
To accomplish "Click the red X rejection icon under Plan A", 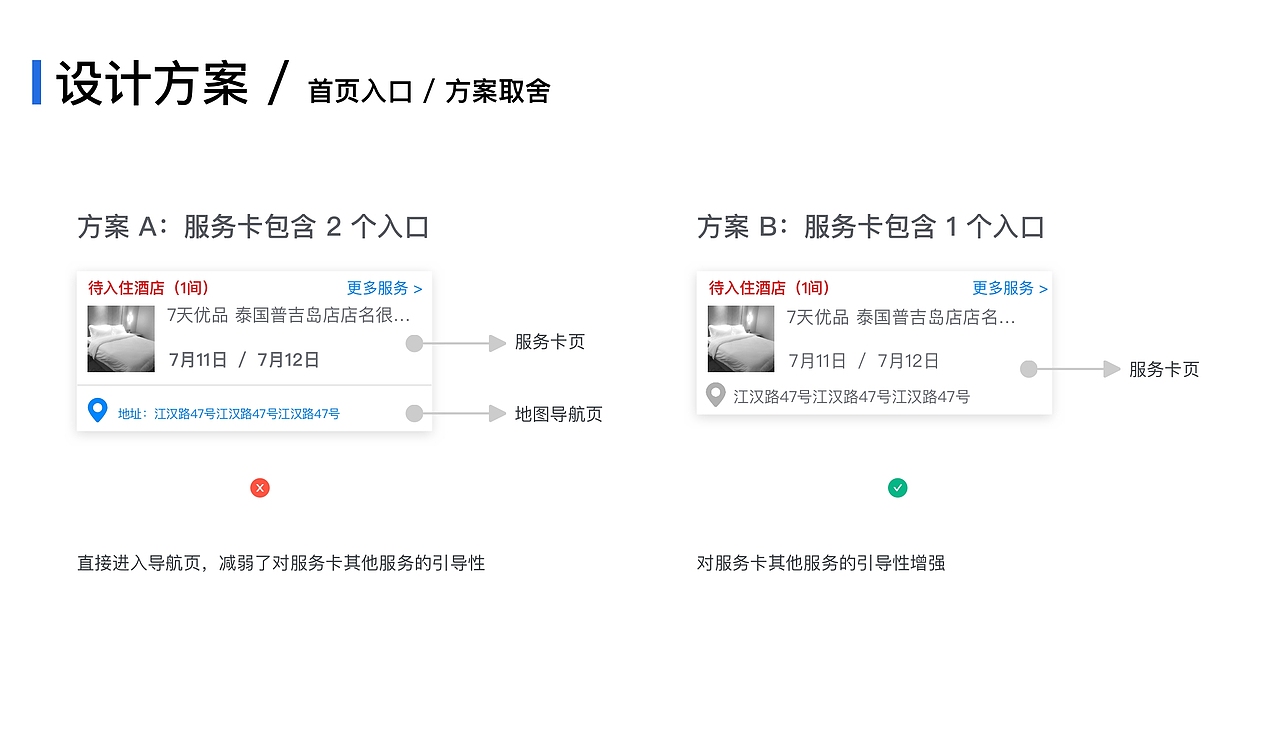I will (x=260, y=488).
